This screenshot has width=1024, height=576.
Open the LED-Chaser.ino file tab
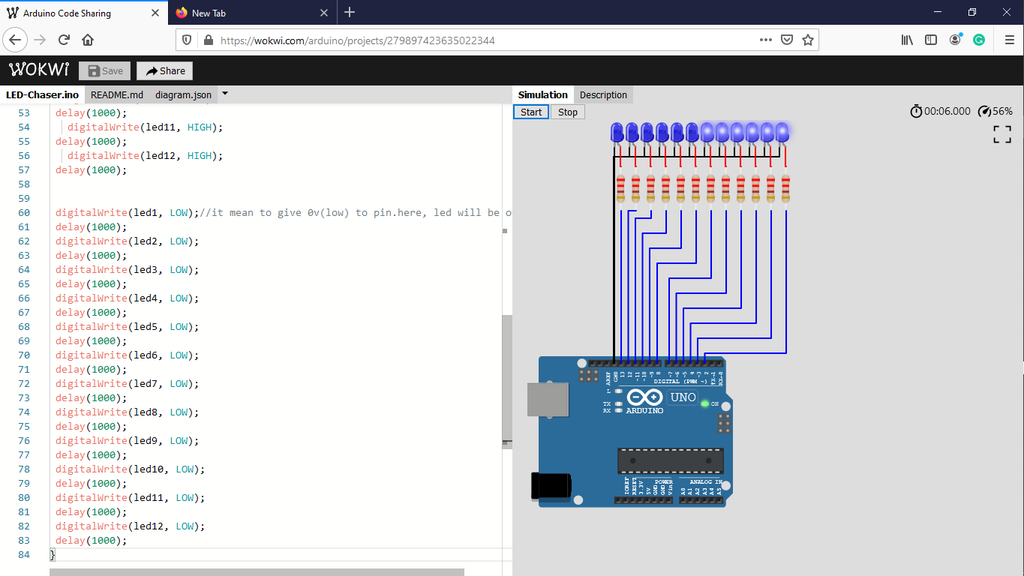(x=42, y=95)
